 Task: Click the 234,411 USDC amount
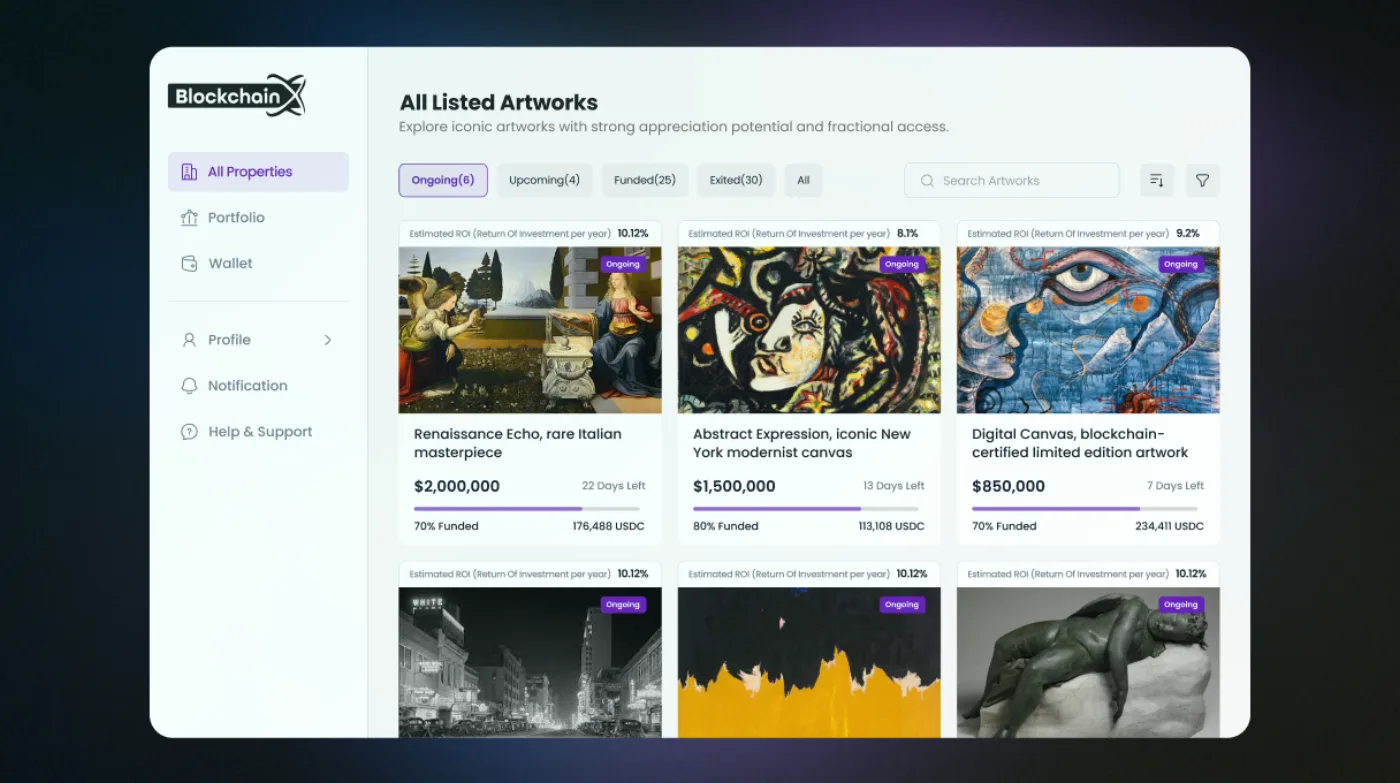point(1170,526)
